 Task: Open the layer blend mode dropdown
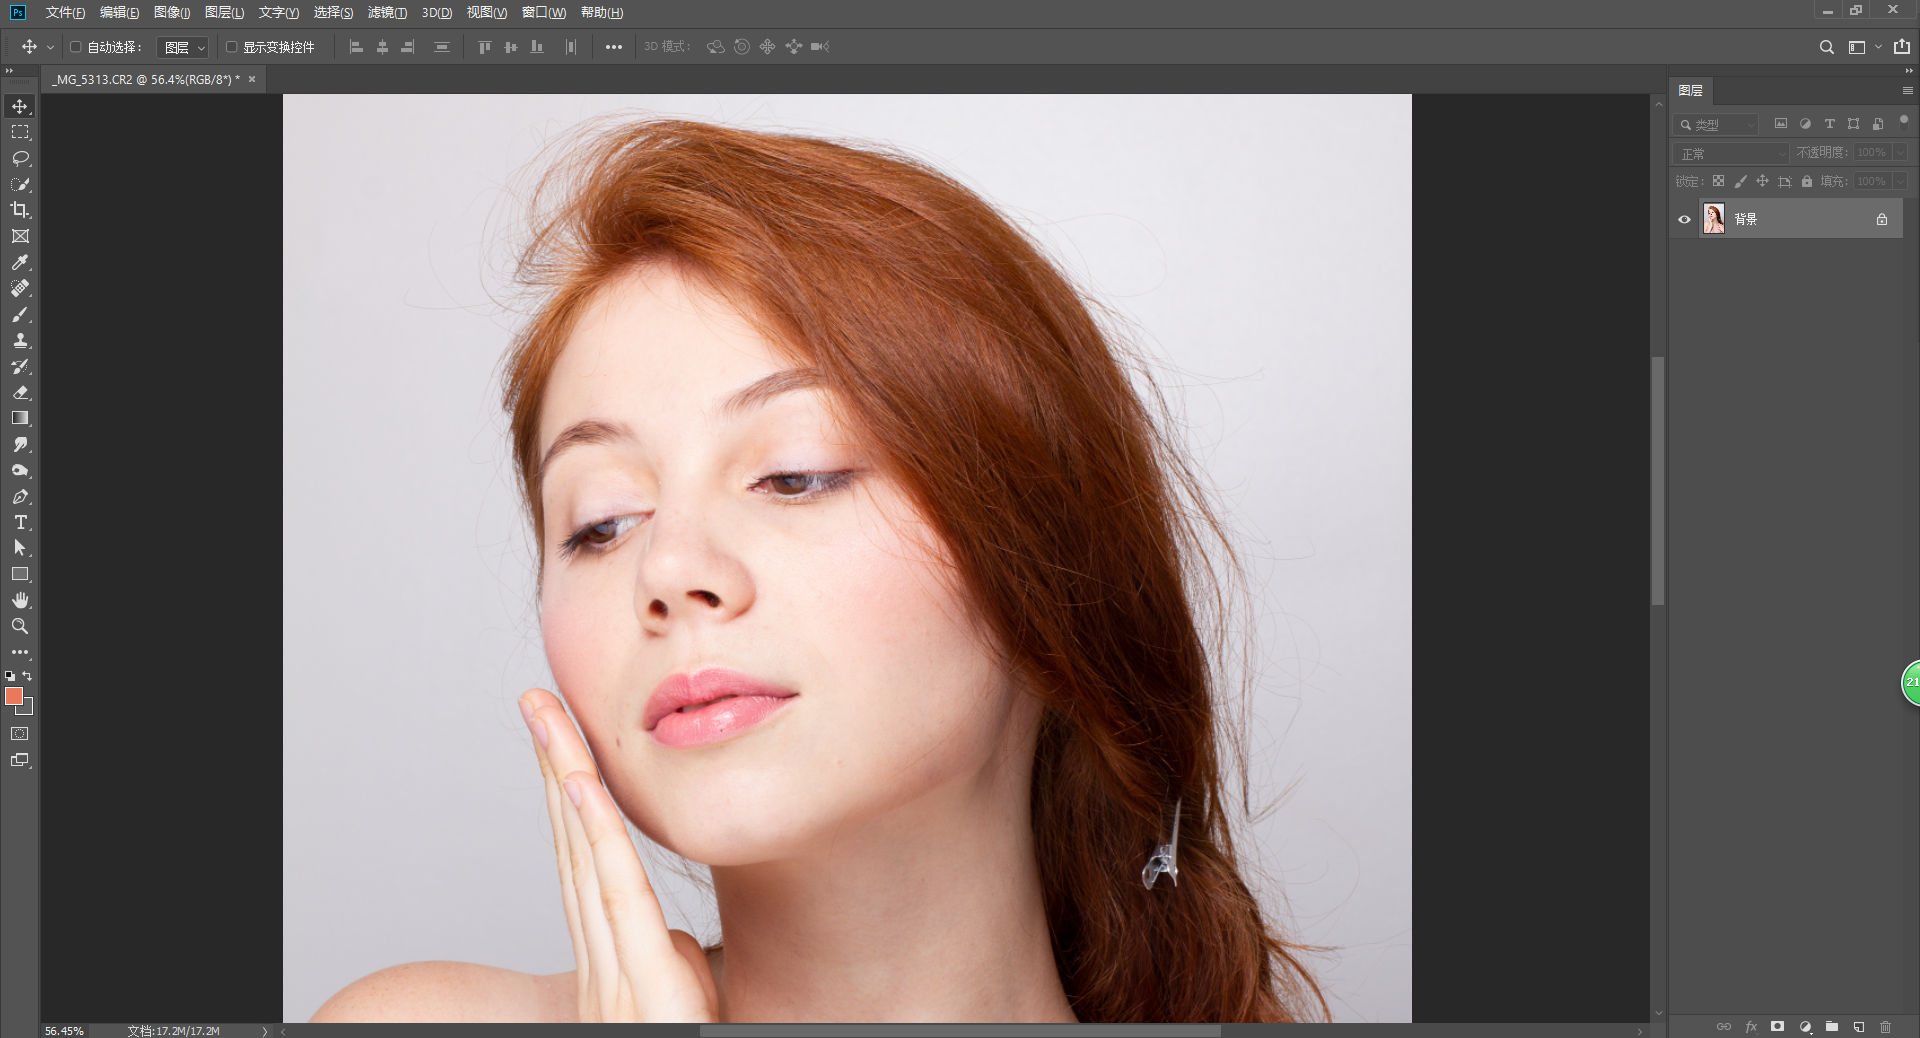(1731, 153)
